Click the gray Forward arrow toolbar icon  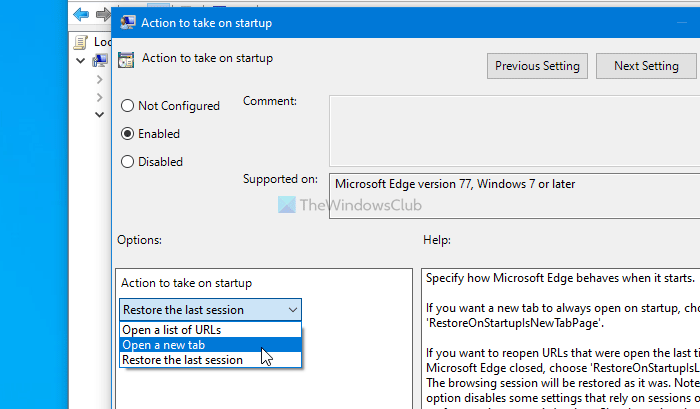click(x=102, y=15)
